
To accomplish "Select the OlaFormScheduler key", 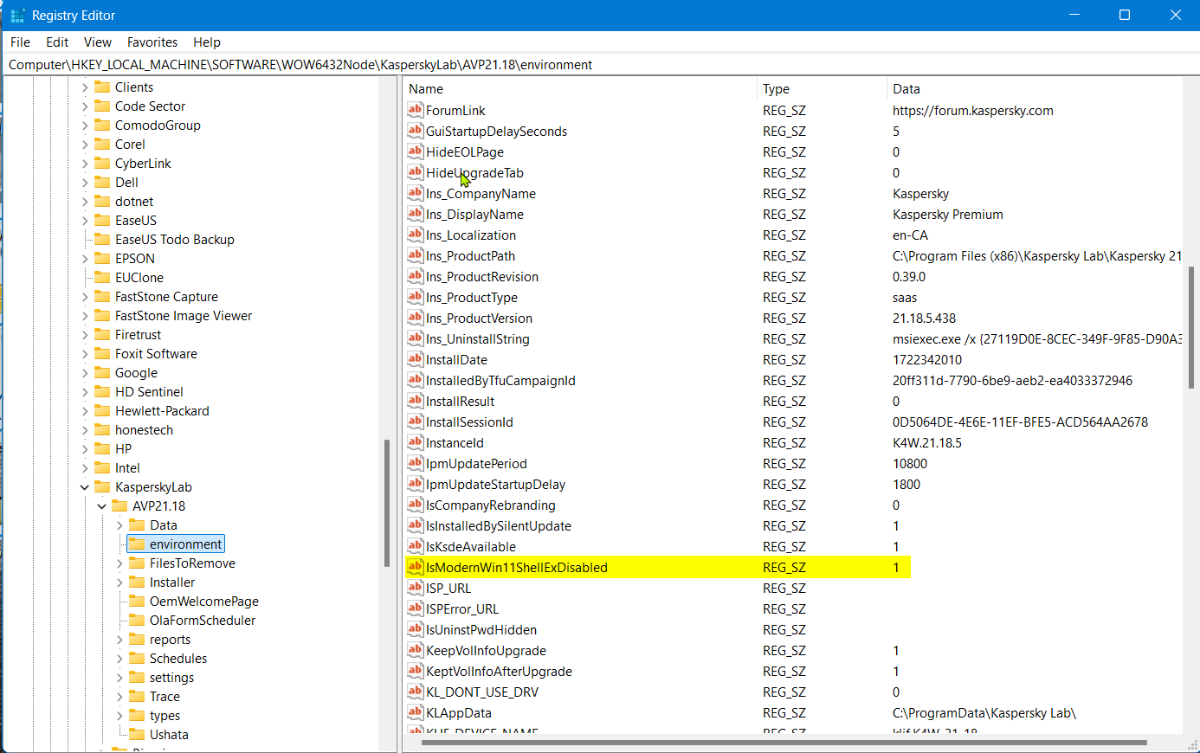I will (202, 620).
